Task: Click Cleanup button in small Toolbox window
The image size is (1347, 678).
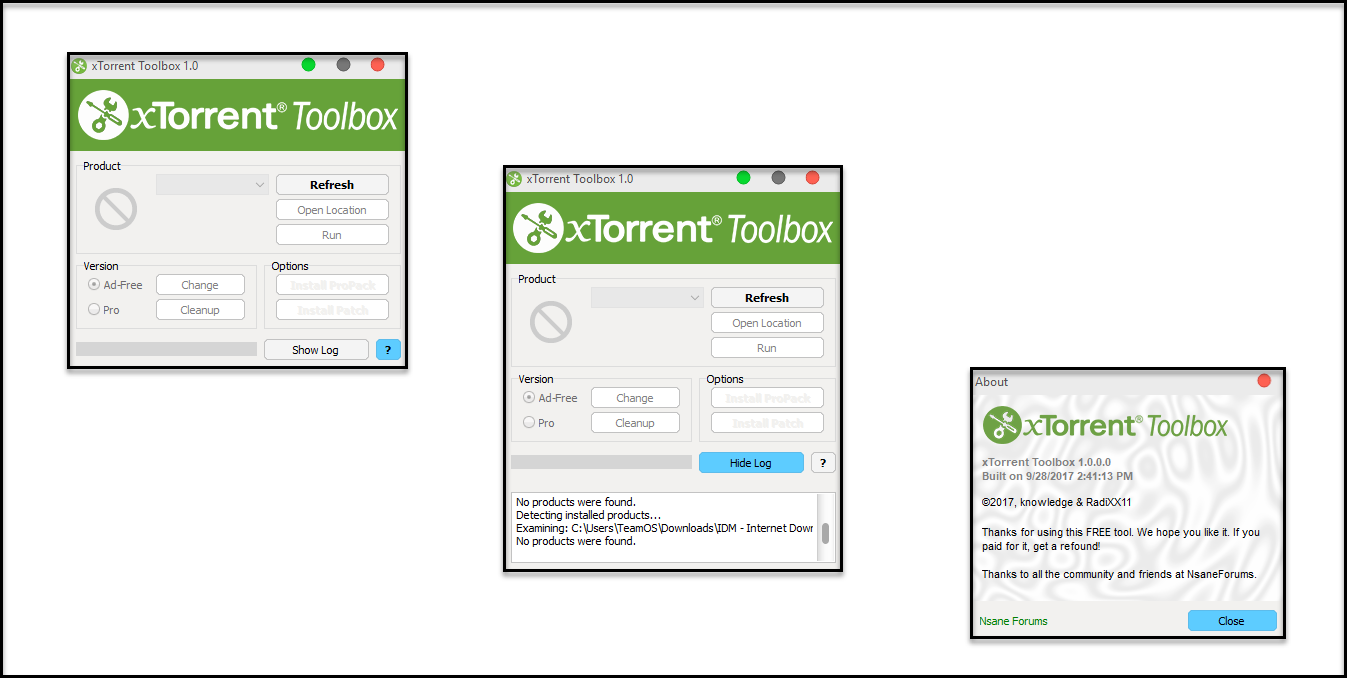Action: [200, 310]
